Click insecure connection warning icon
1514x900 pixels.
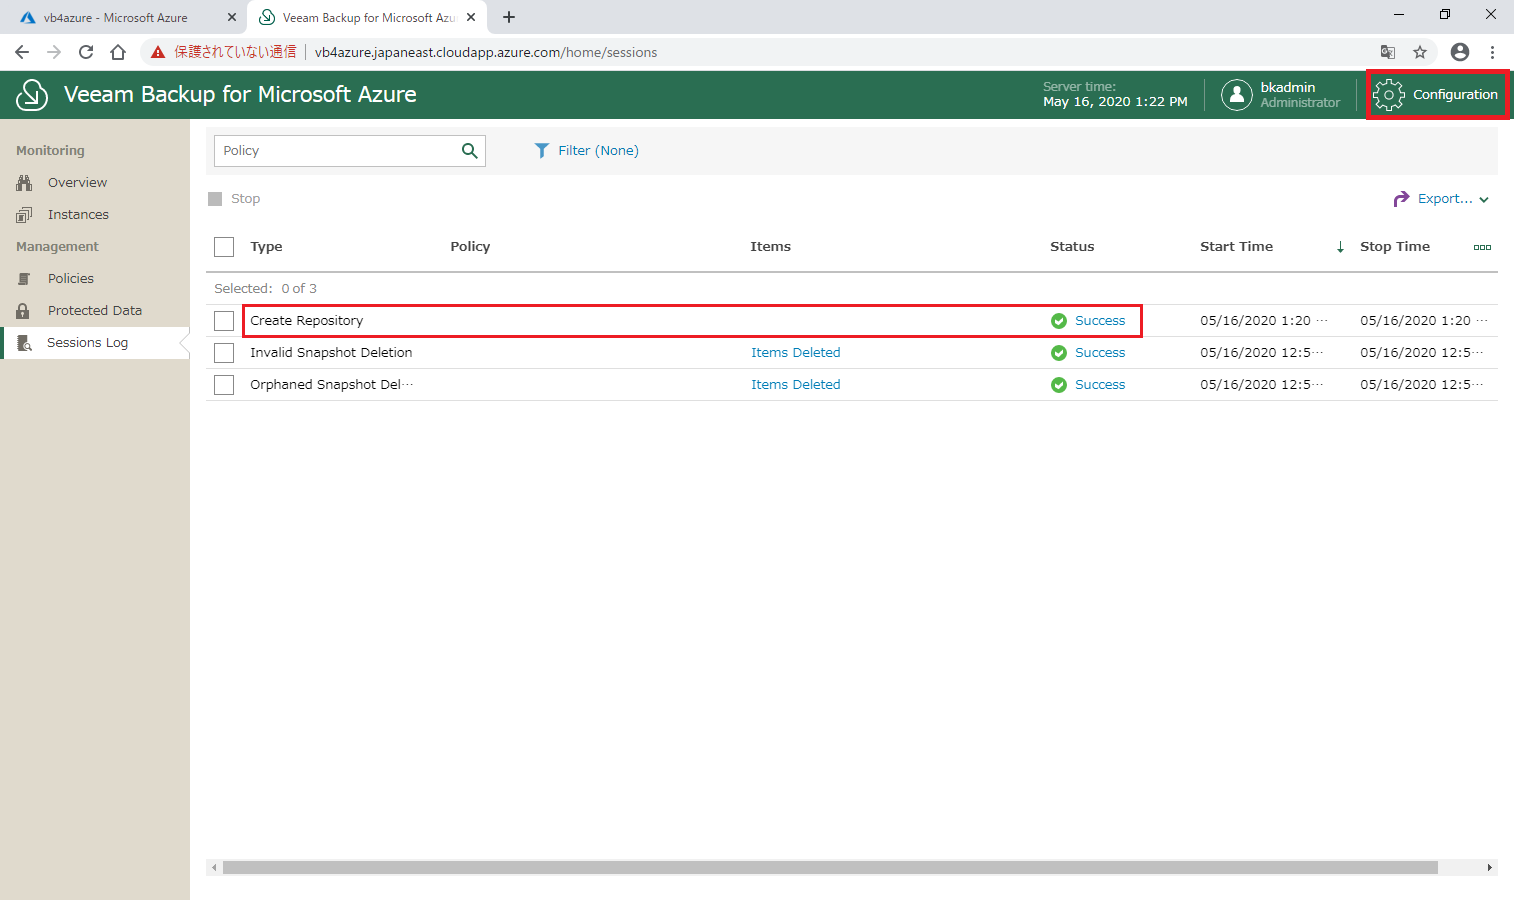click(158, 52)
